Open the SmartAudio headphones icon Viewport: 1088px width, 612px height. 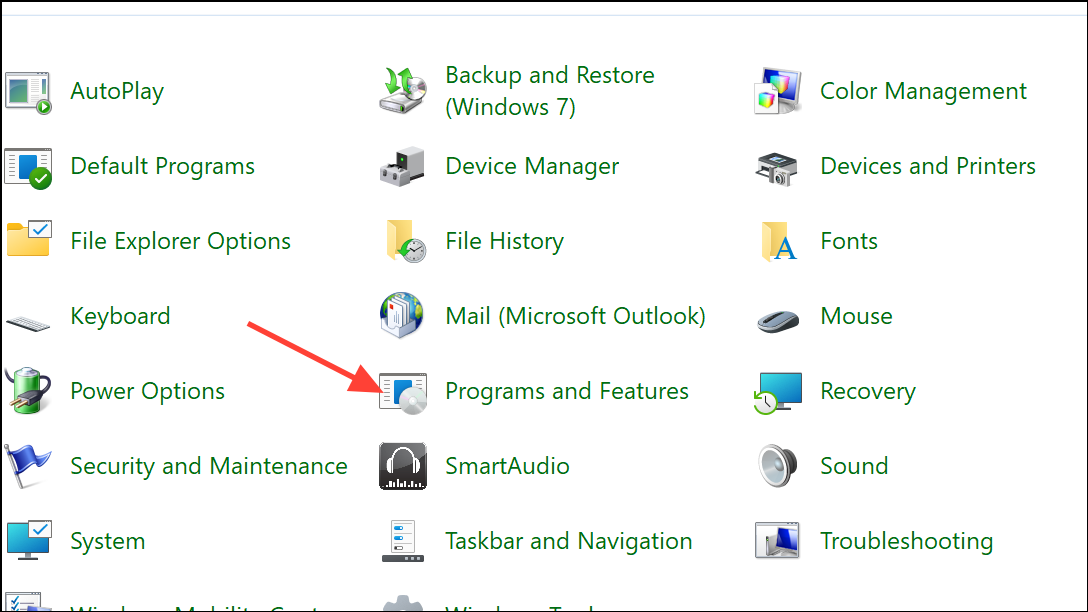[x=403, y=466]
